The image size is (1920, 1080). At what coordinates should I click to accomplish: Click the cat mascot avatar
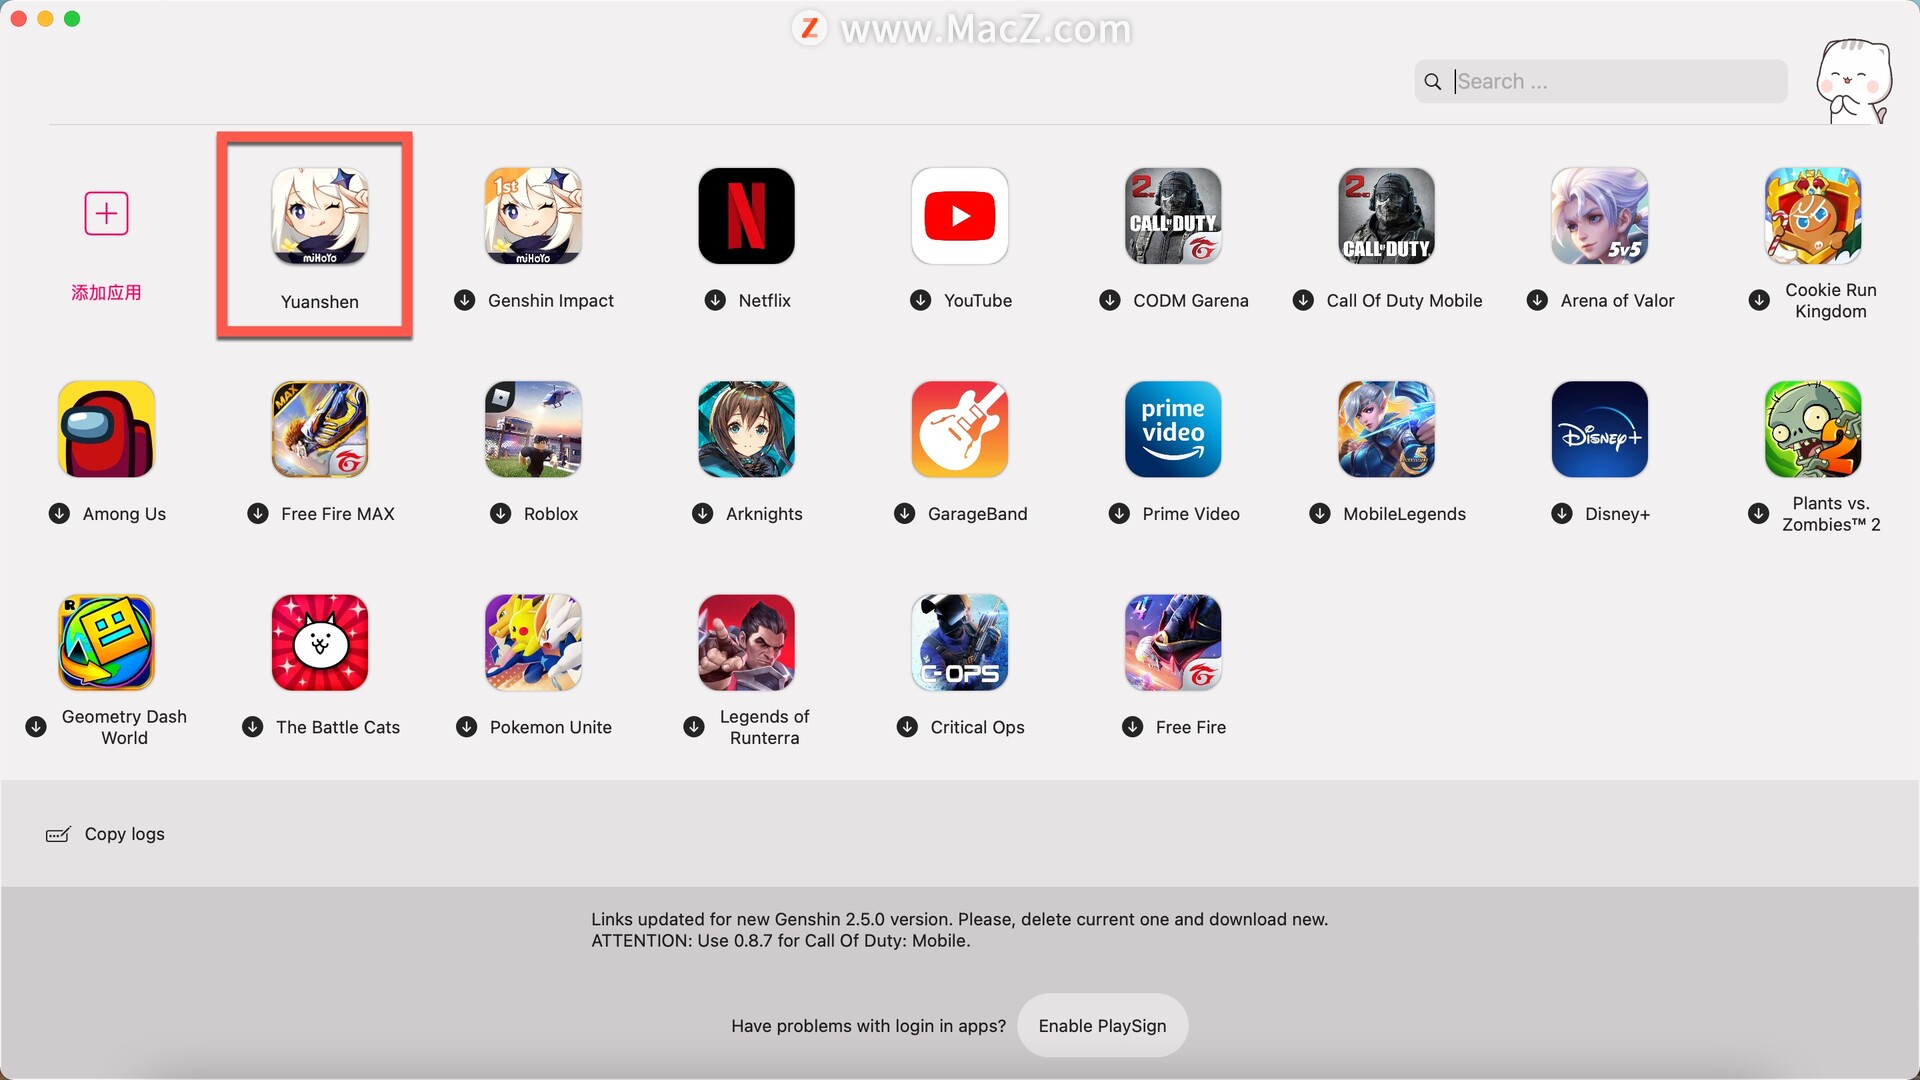point(1855,80)
